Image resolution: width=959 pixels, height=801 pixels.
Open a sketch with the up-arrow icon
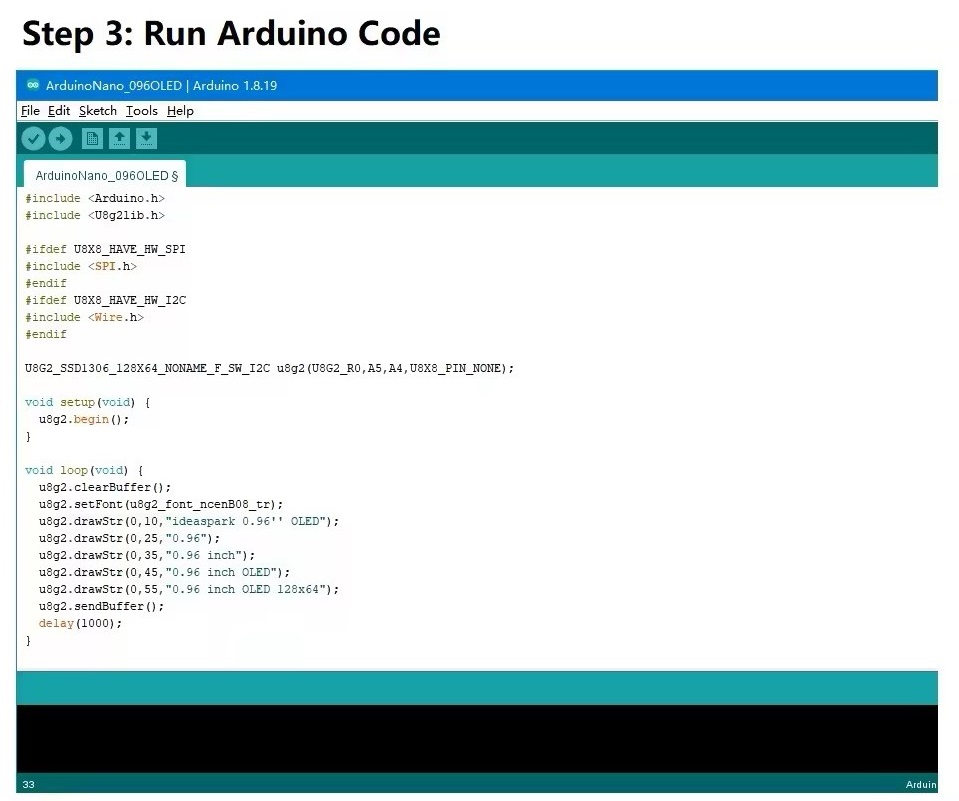119,139
